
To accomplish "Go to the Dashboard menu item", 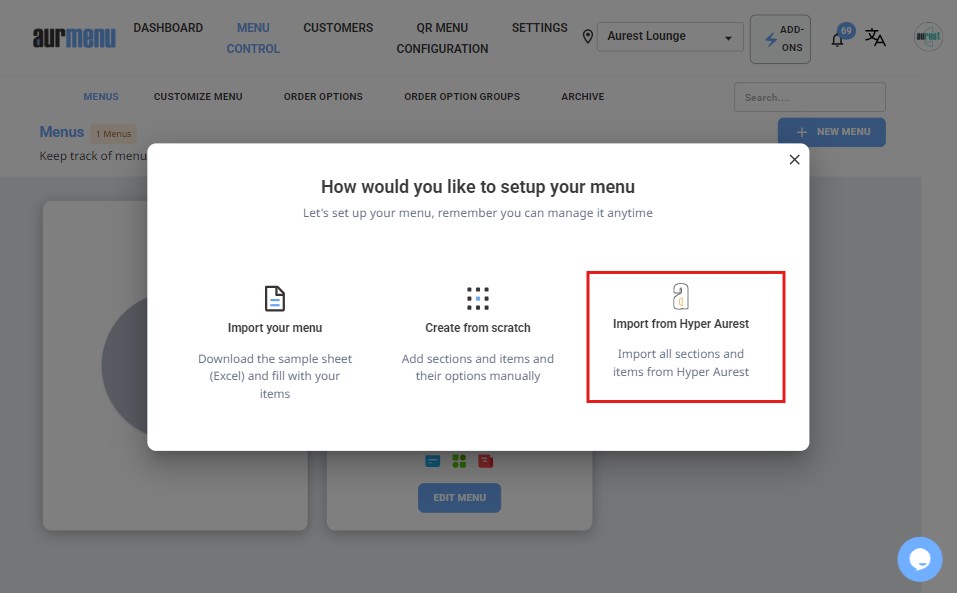I will tap(168, 28).
